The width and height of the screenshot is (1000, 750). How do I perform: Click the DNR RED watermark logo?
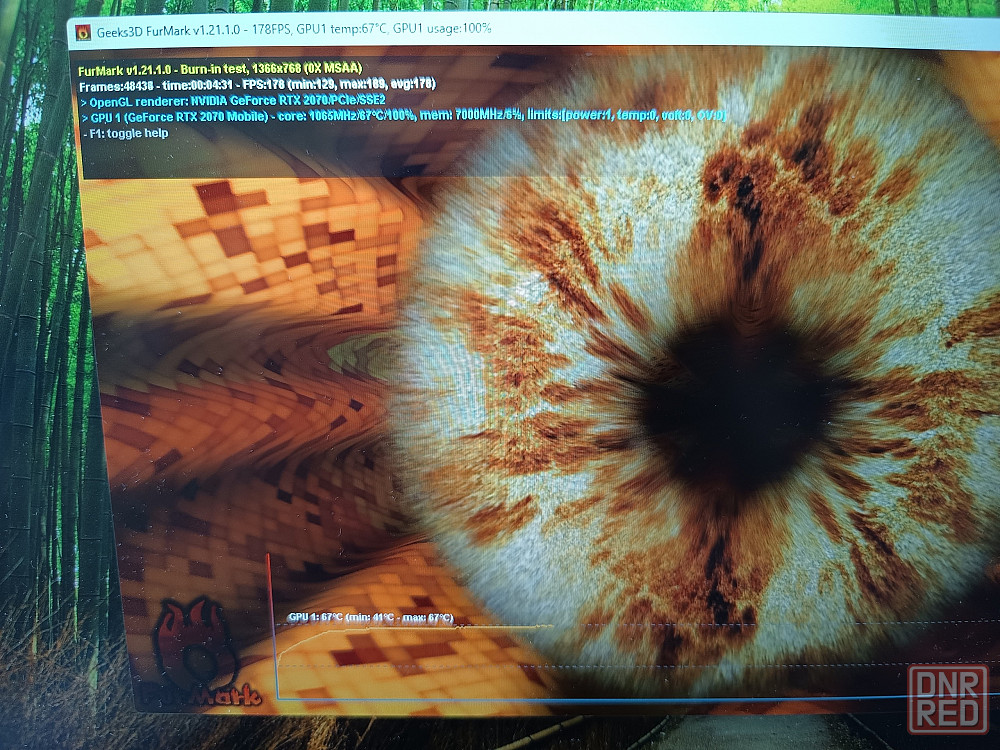[947, 699]
